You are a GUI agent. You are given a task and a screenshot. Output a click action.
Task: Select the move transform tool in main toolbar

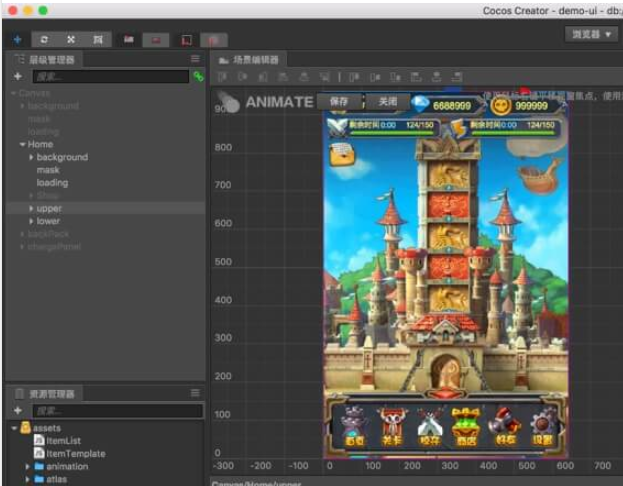(x=17, y=39)
